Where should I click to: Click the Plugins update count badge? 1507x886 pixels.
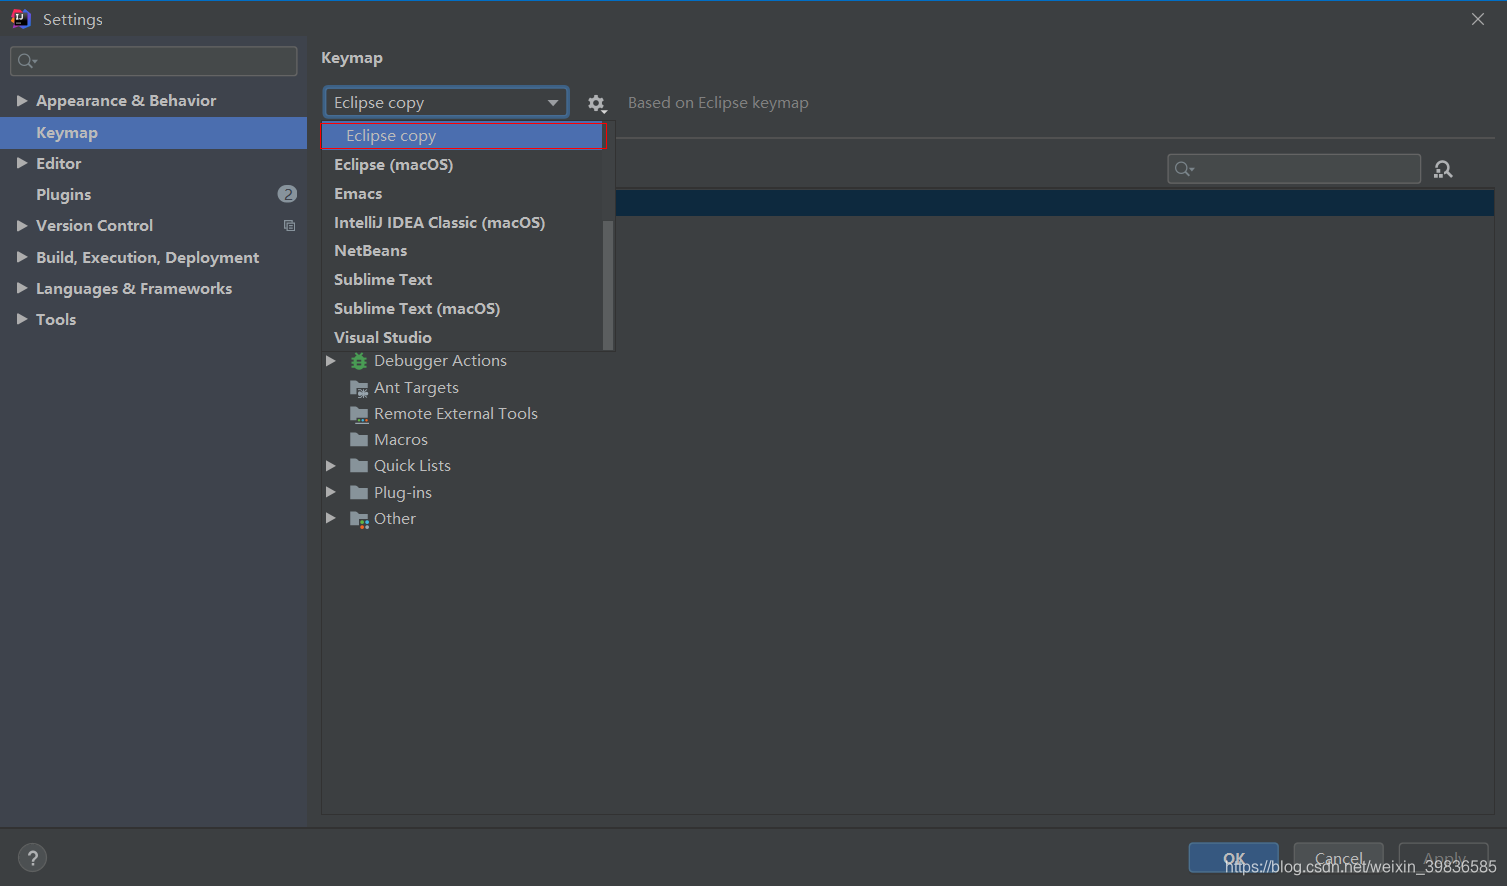coord(287,194)
